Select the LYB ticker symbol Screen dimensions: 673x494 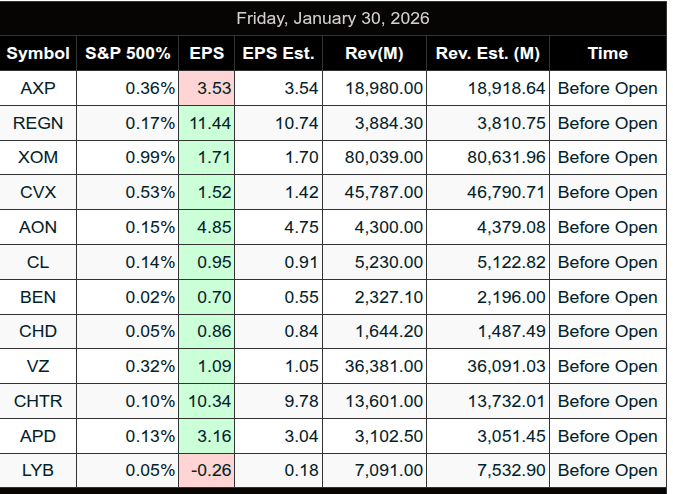pyautogui.click(x=38, y=470)
